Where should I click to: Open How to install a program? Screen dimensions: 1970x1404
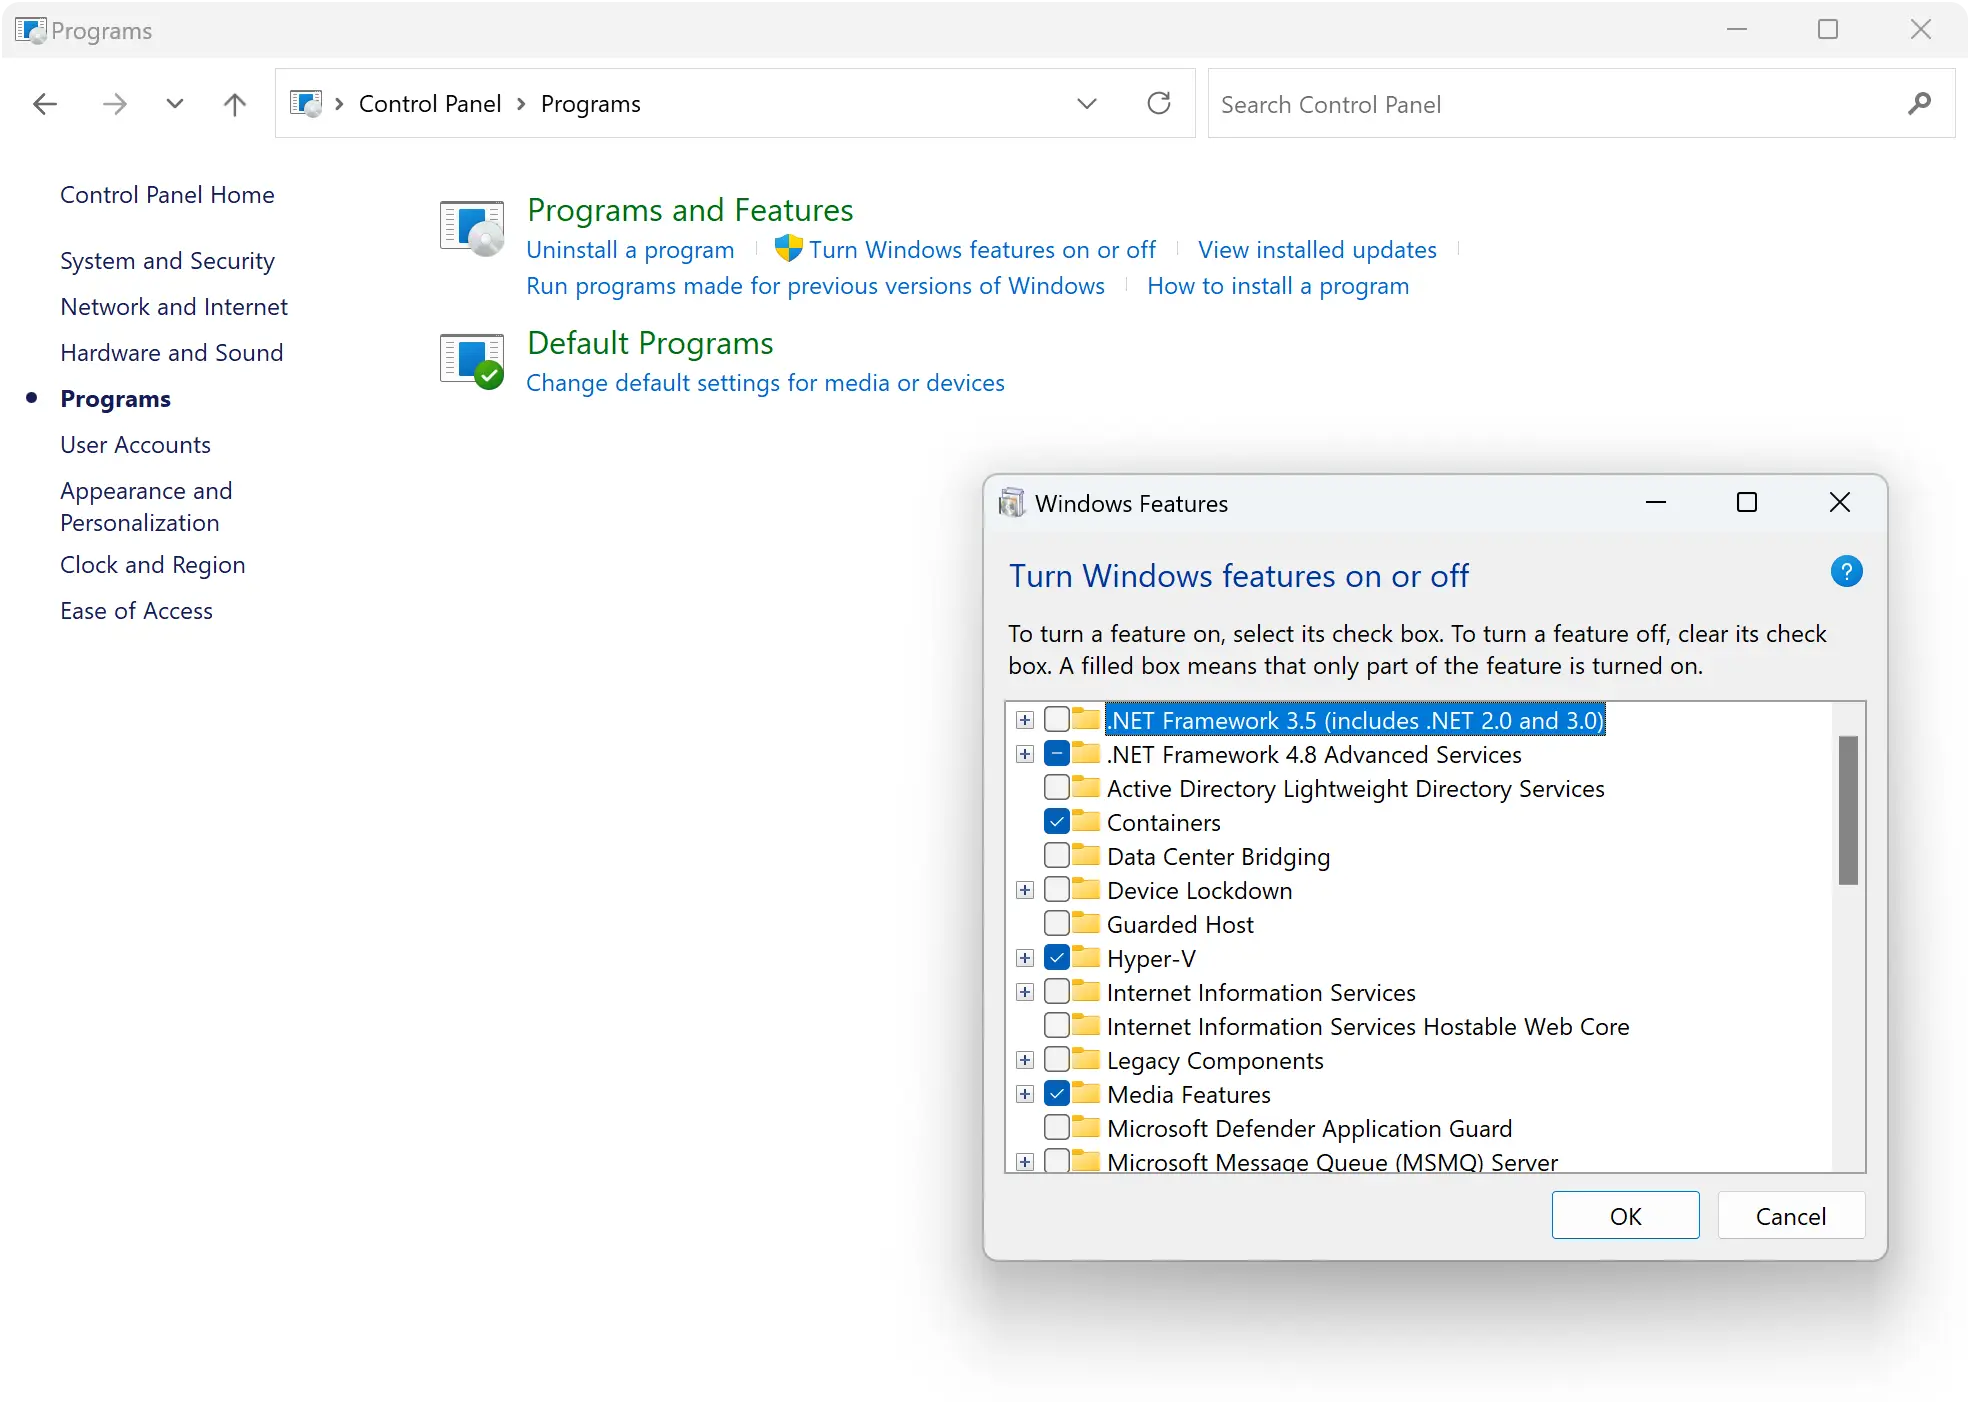(x=1278, y=286)
